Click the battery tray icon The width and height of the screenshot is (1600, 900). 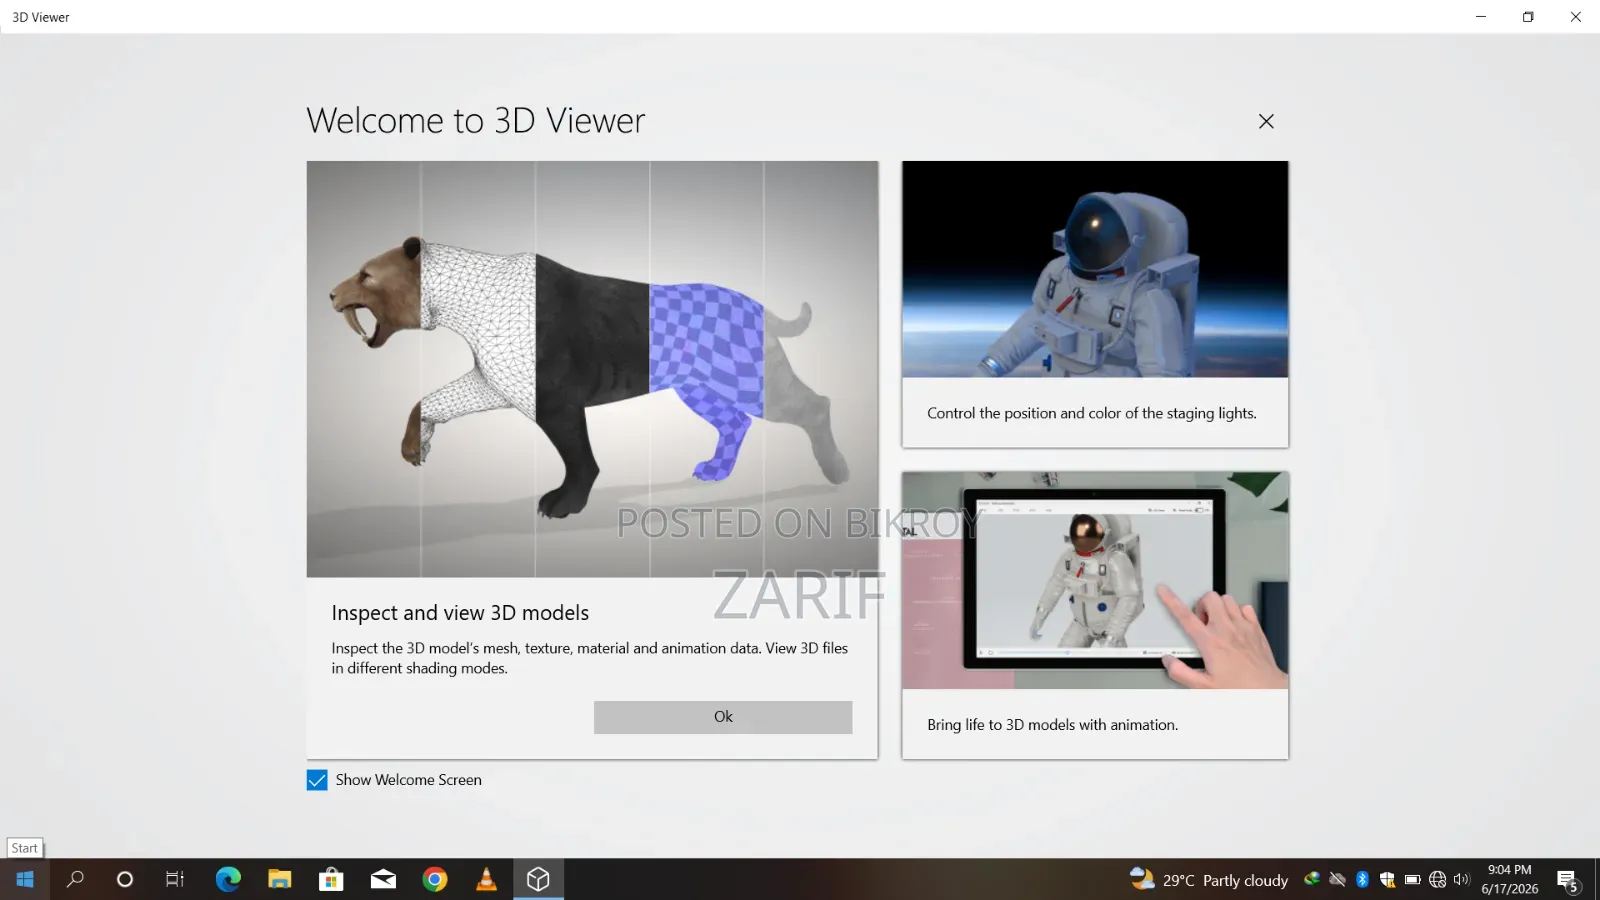(x=1412, y=880)
